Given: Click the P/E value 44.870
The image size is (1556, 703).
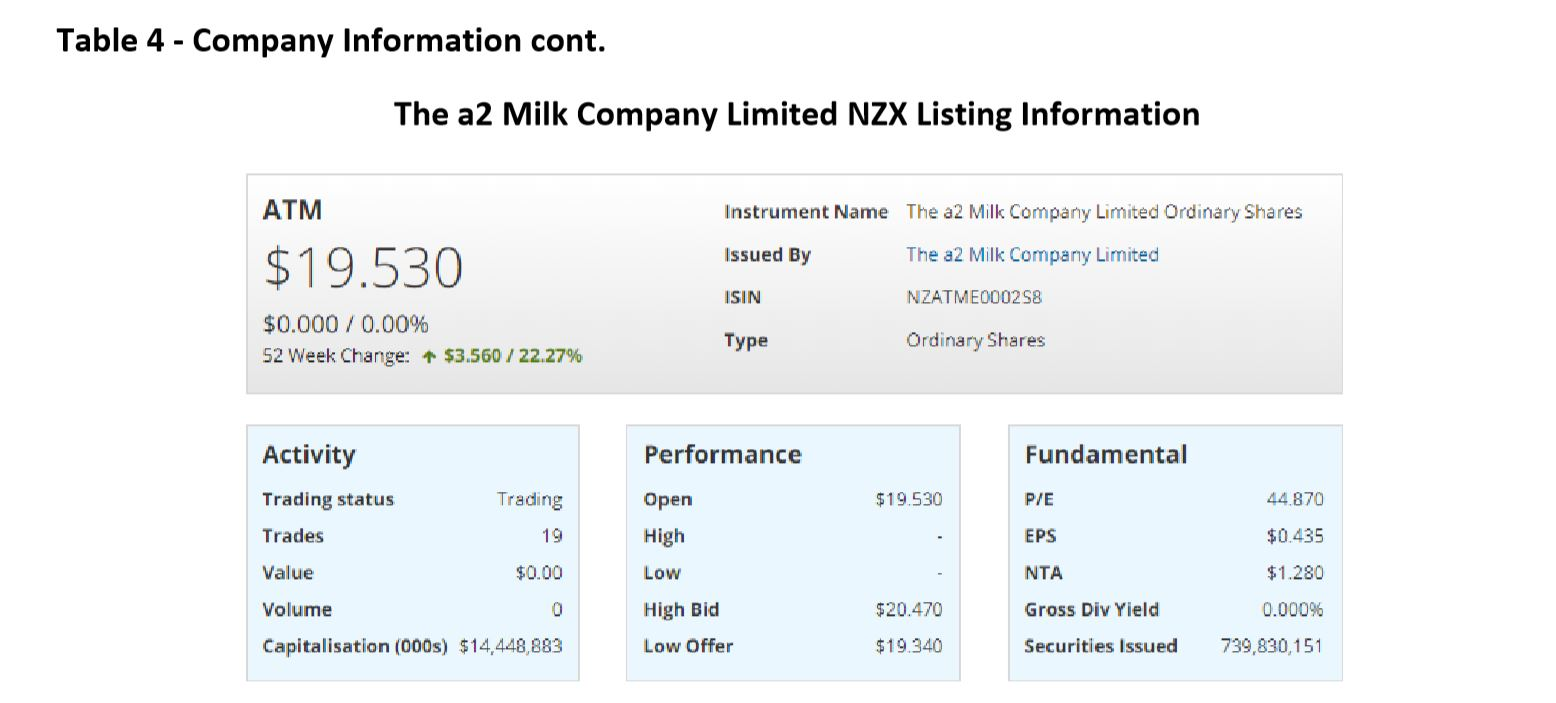Looking at the screenshot, I should 1294,500.
